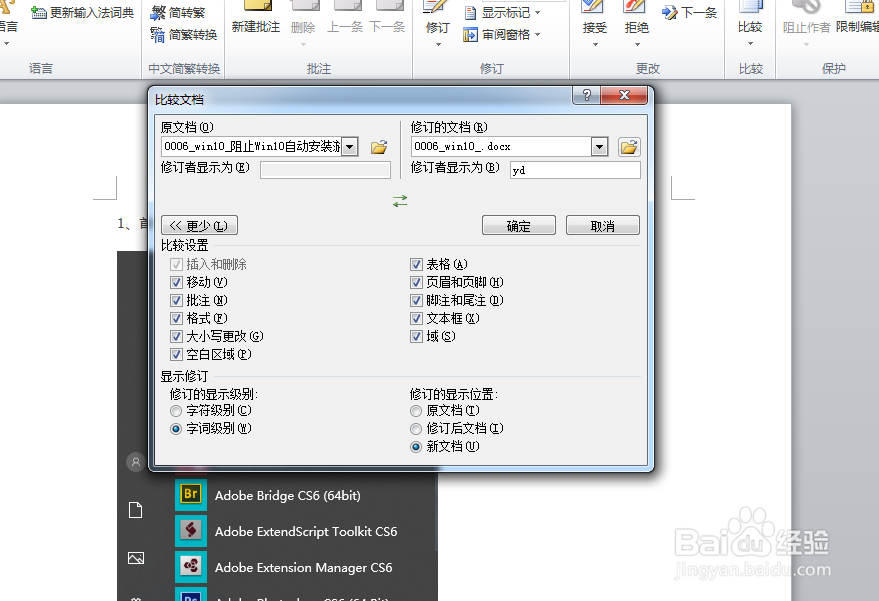This screenshot has height=601, width=879.
Task: Click the 确定 button to confirm
Action: 518,225
